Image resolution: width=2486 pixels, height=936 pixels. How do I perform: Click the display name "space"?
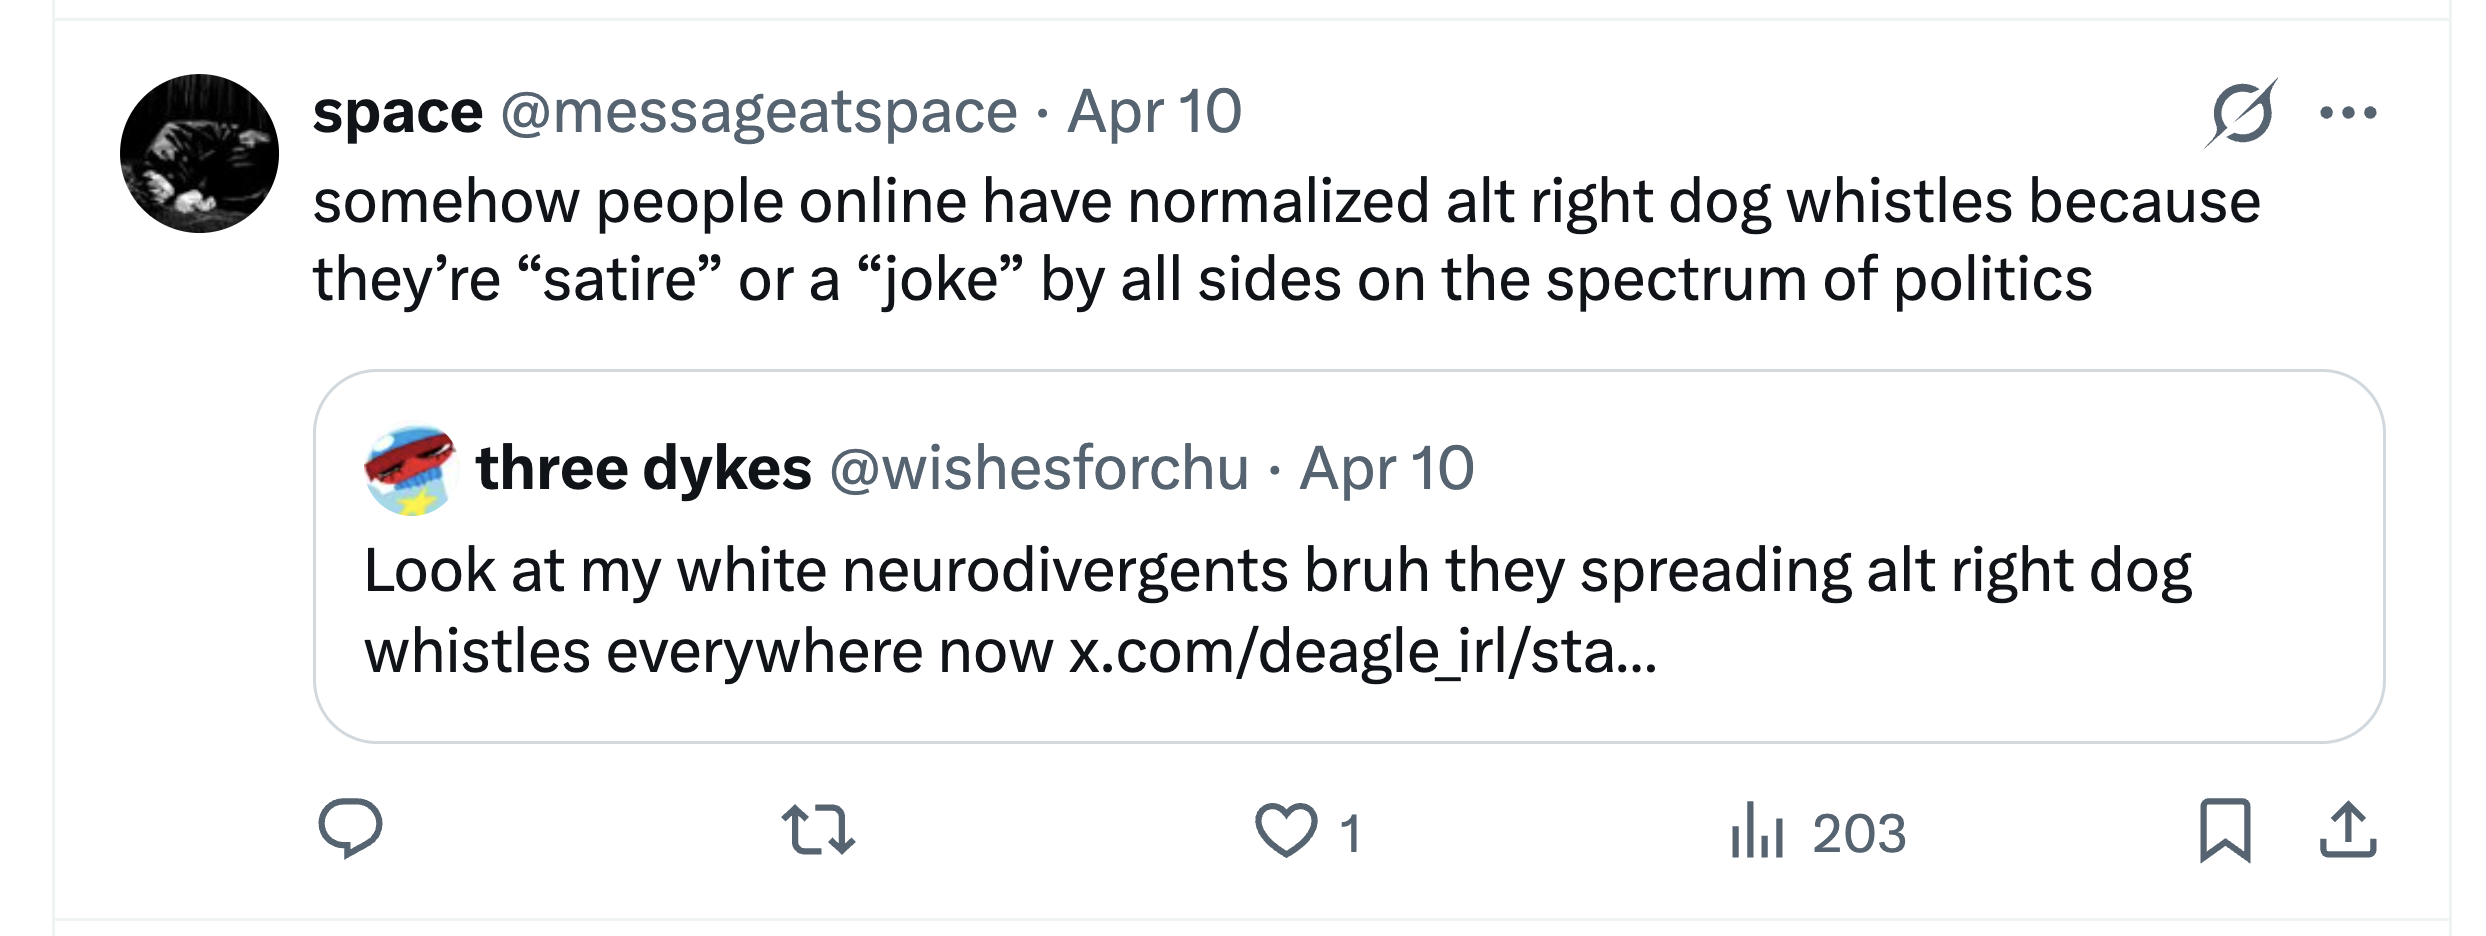(x=398, y=111)
